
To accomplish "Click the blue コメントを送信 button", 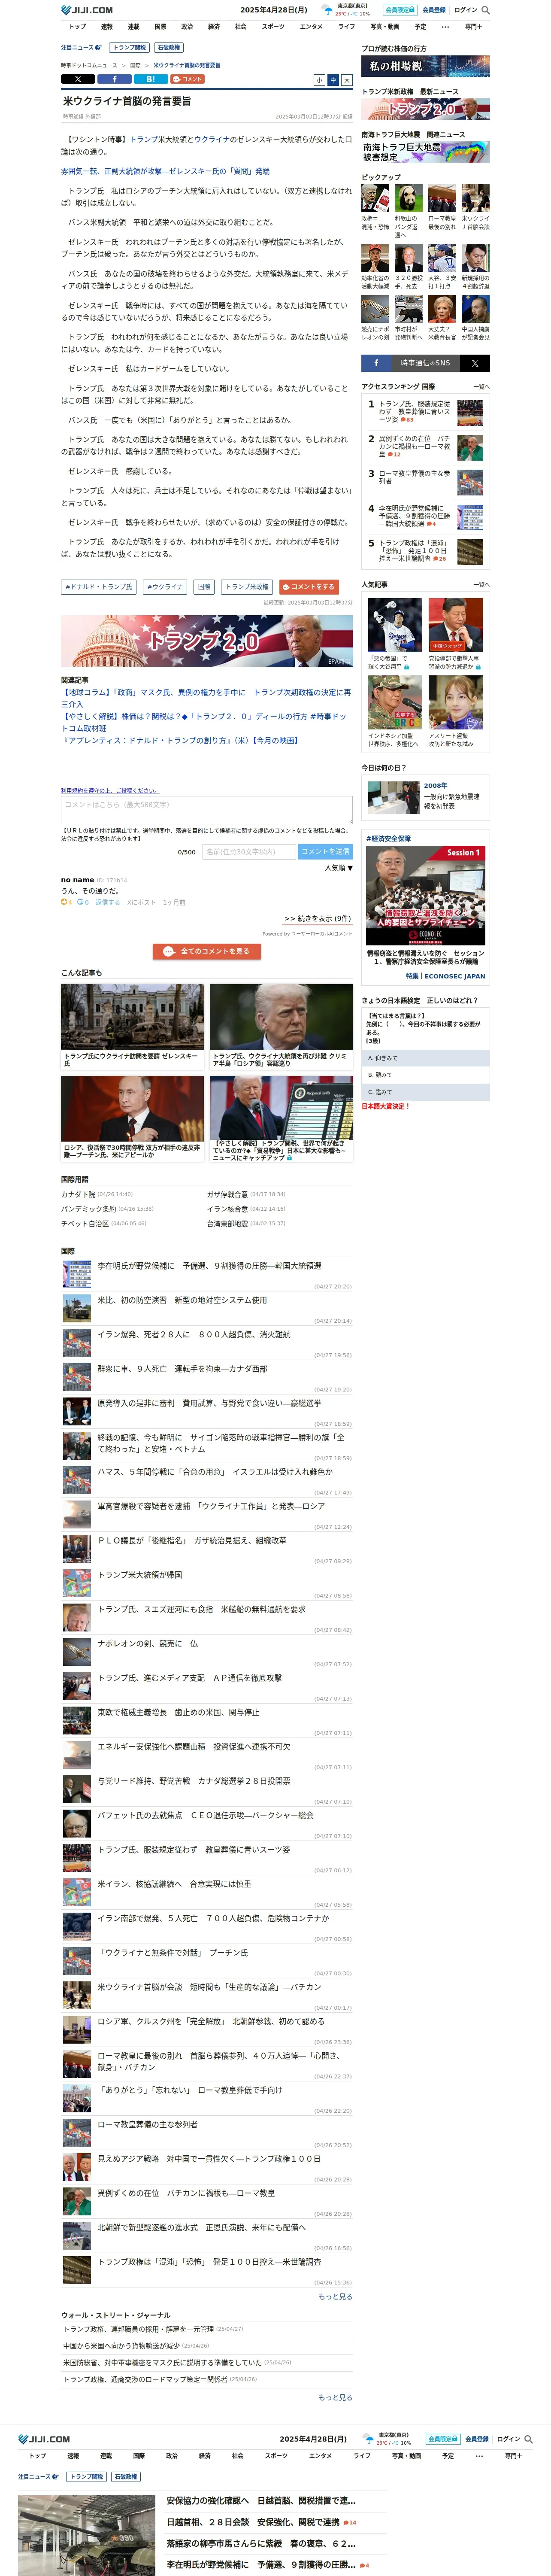I will pos(325,852).
